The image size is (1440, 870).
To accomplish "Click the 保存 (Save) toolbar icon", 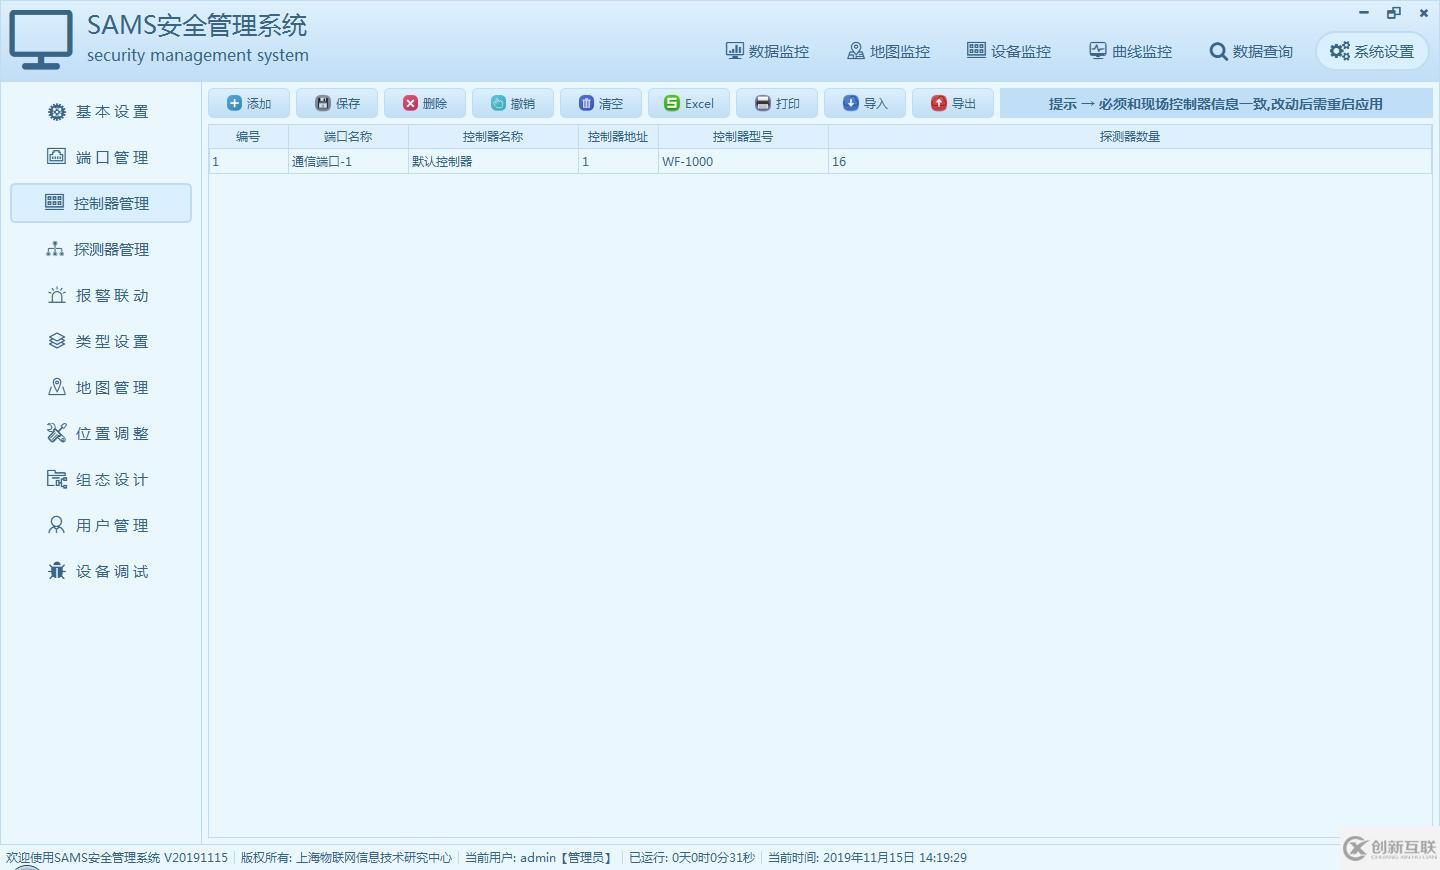I will click(336, 102).
